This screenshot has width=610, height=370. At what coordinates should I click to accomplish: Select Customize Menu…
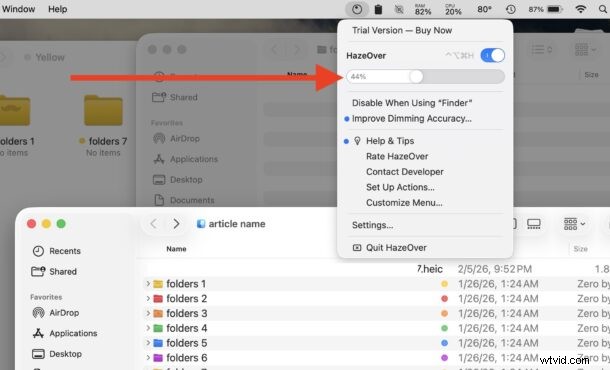click(x=404, y=203)
